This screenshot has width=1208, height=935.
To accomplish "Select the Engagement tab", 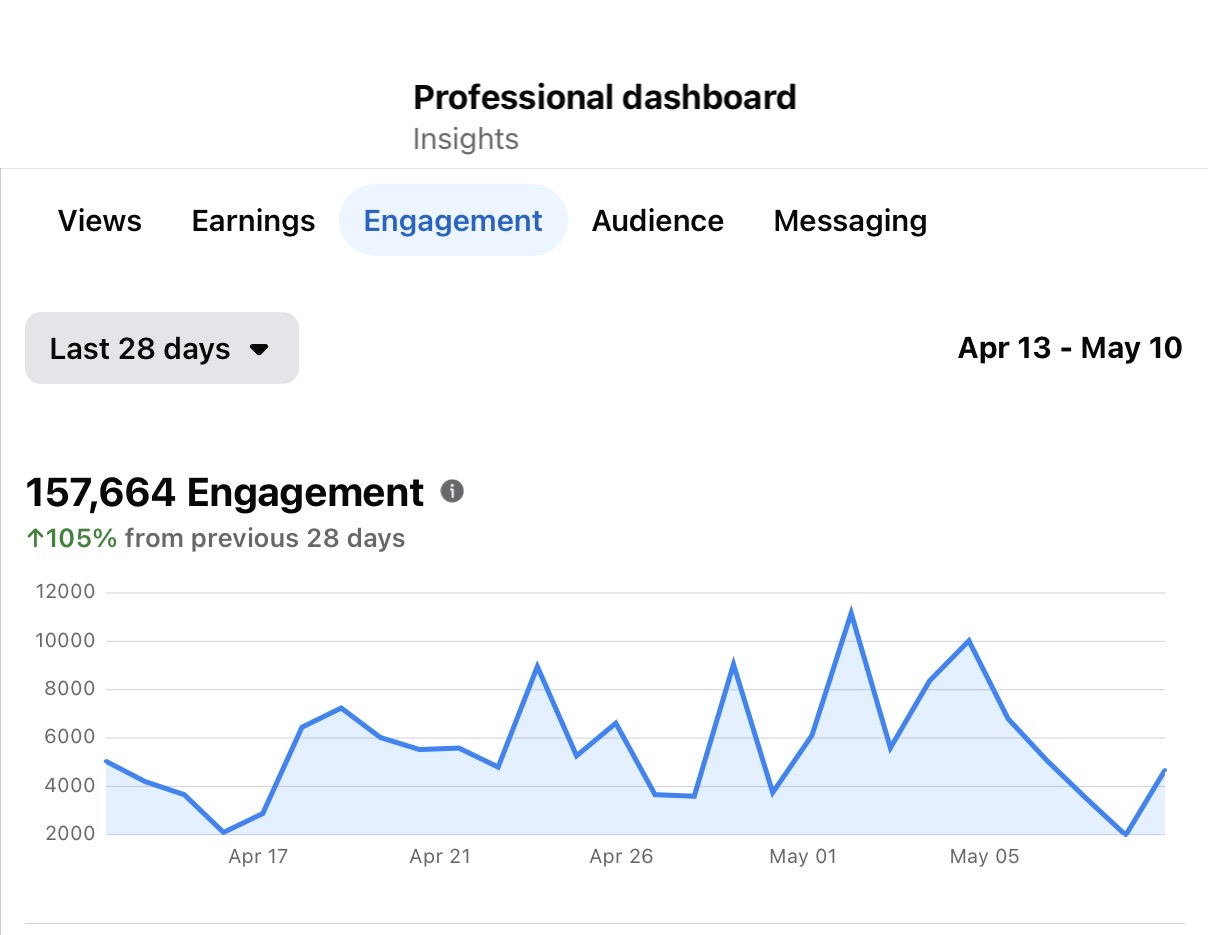I will [453, 220].
